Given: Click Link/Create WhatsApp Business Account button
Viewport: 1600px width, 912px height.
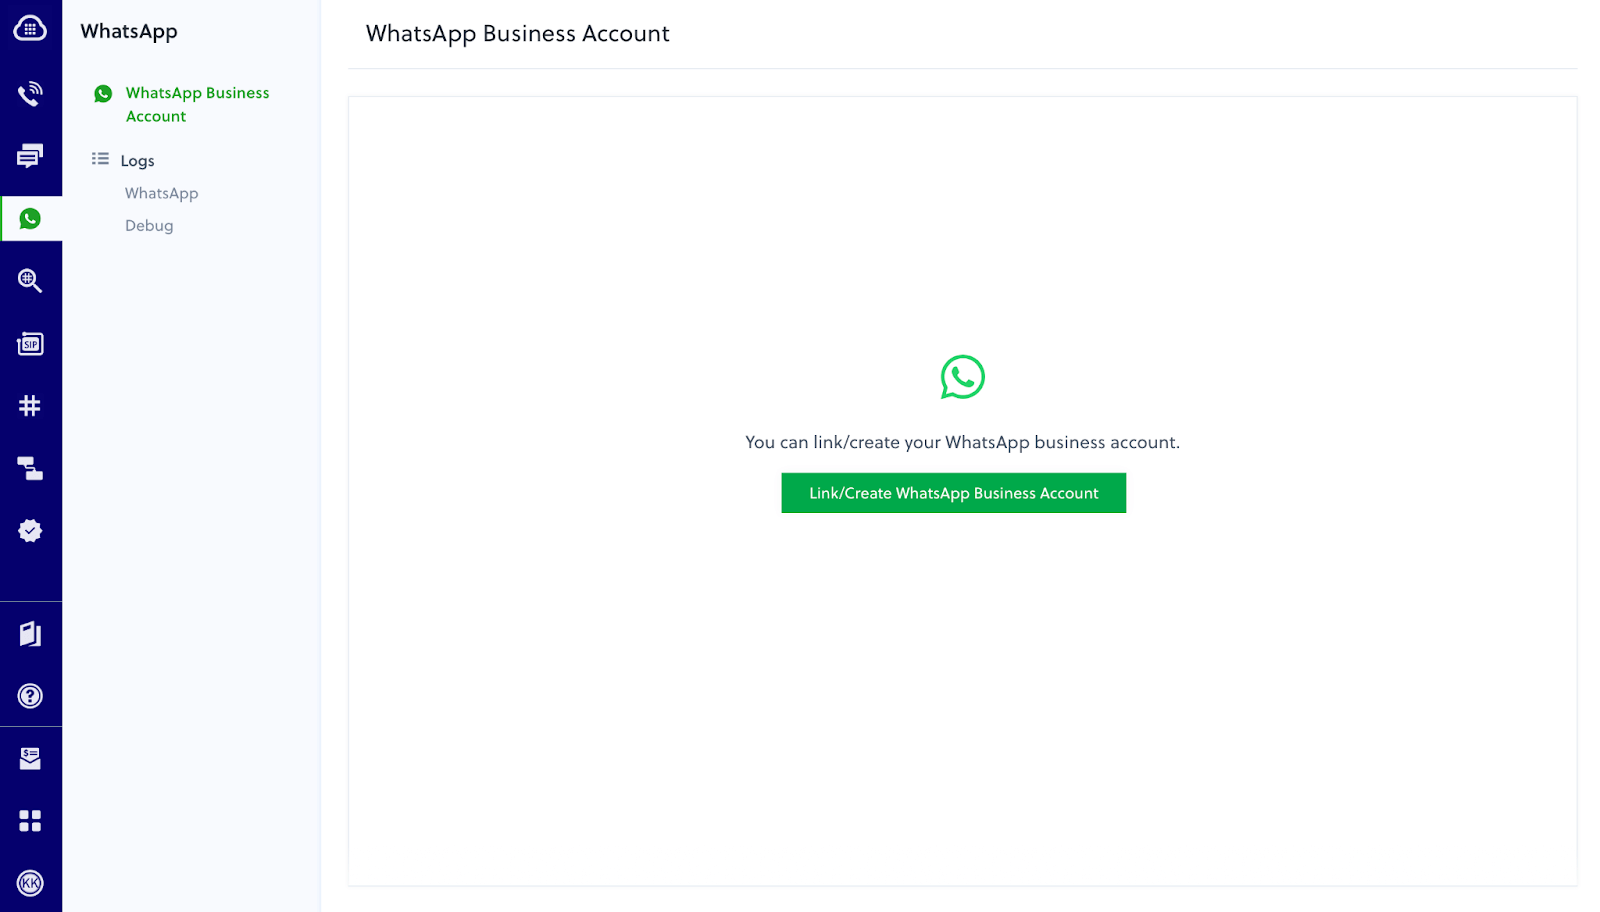Looking at the screenshot, I should click(953, 493).
